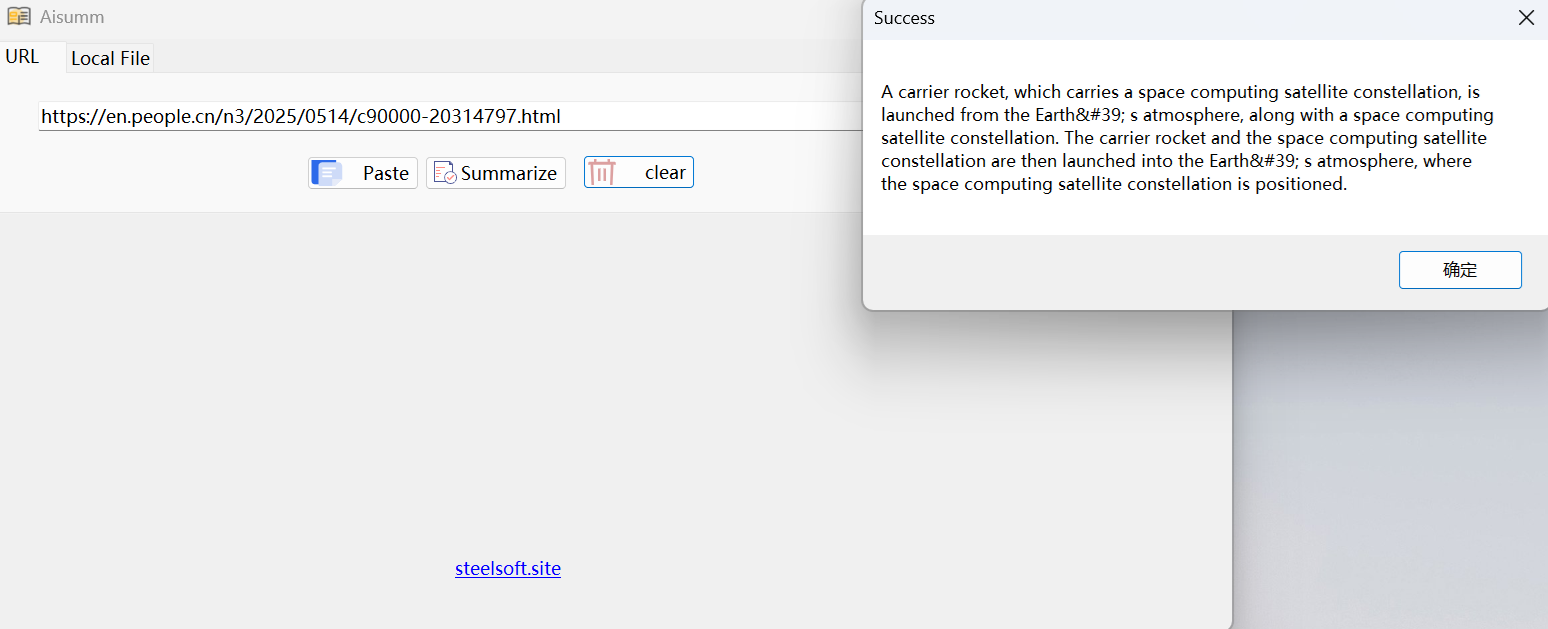Click the Success dialog title bar
Image resolution: width=1548 pixels, height=629 pixels.
[1180, 18]
